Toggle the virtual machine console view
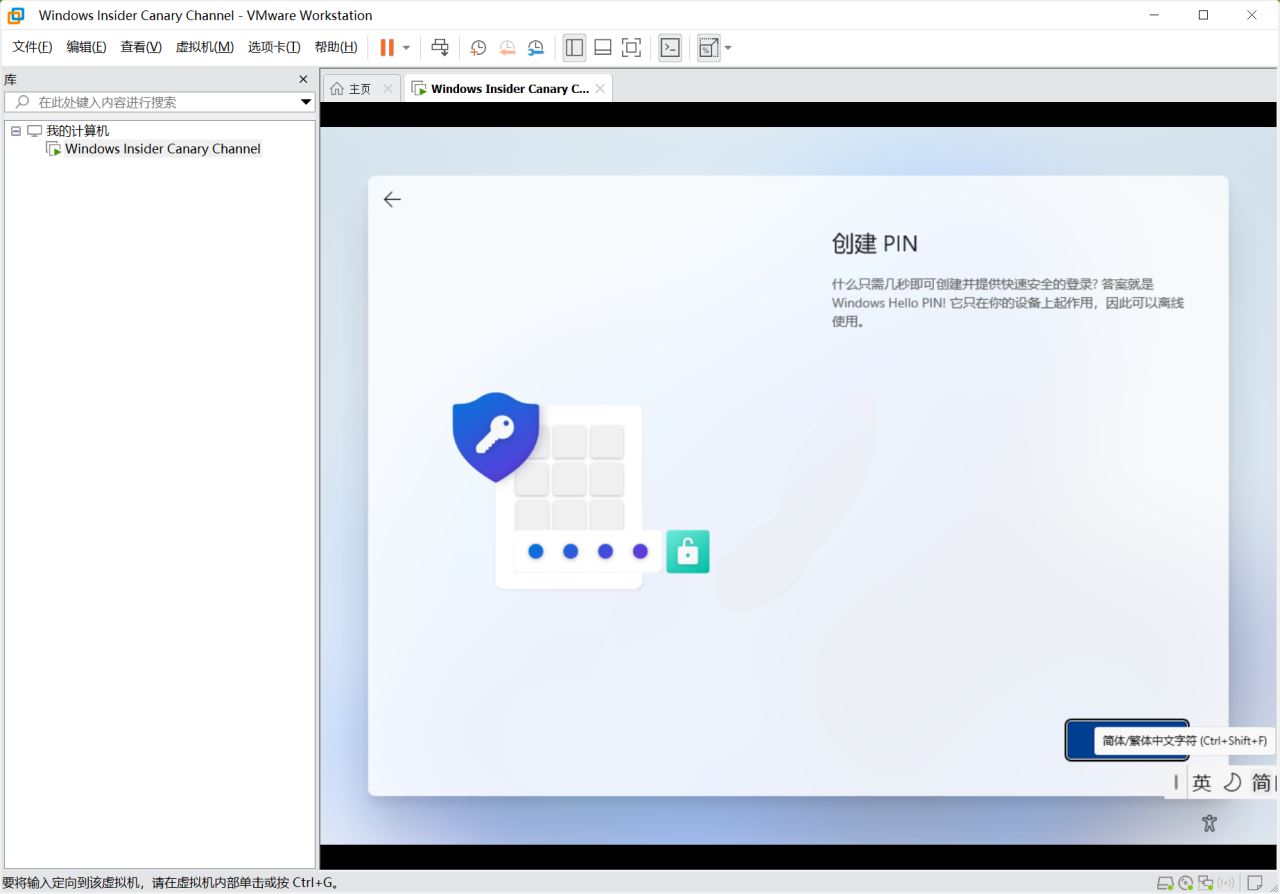Screen dimensions: 1280x894 point(670,47)
